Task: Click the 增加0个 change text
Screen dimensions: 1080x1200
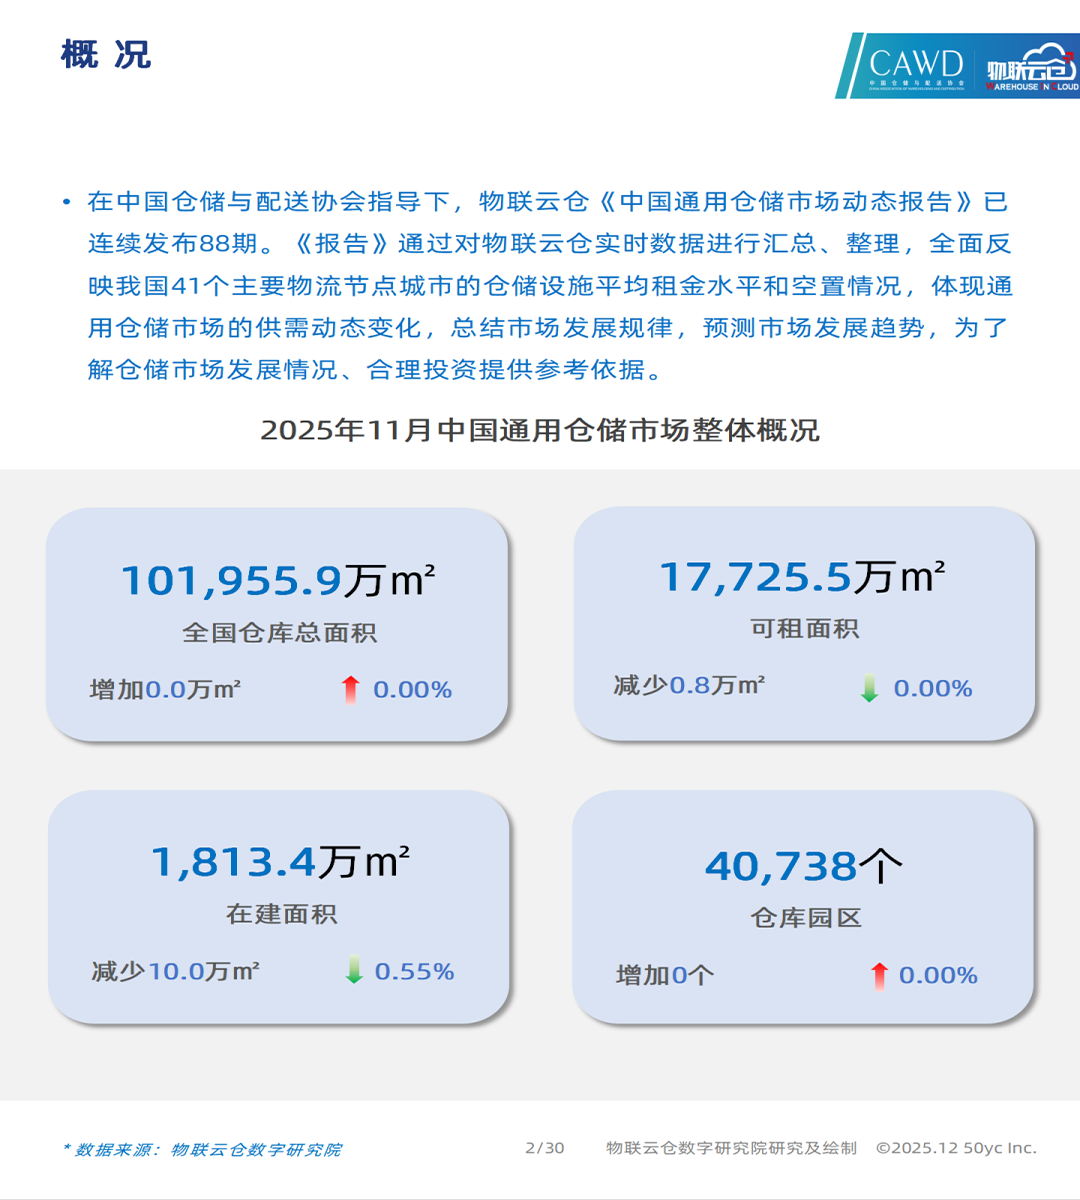Action: coord(665,975)
